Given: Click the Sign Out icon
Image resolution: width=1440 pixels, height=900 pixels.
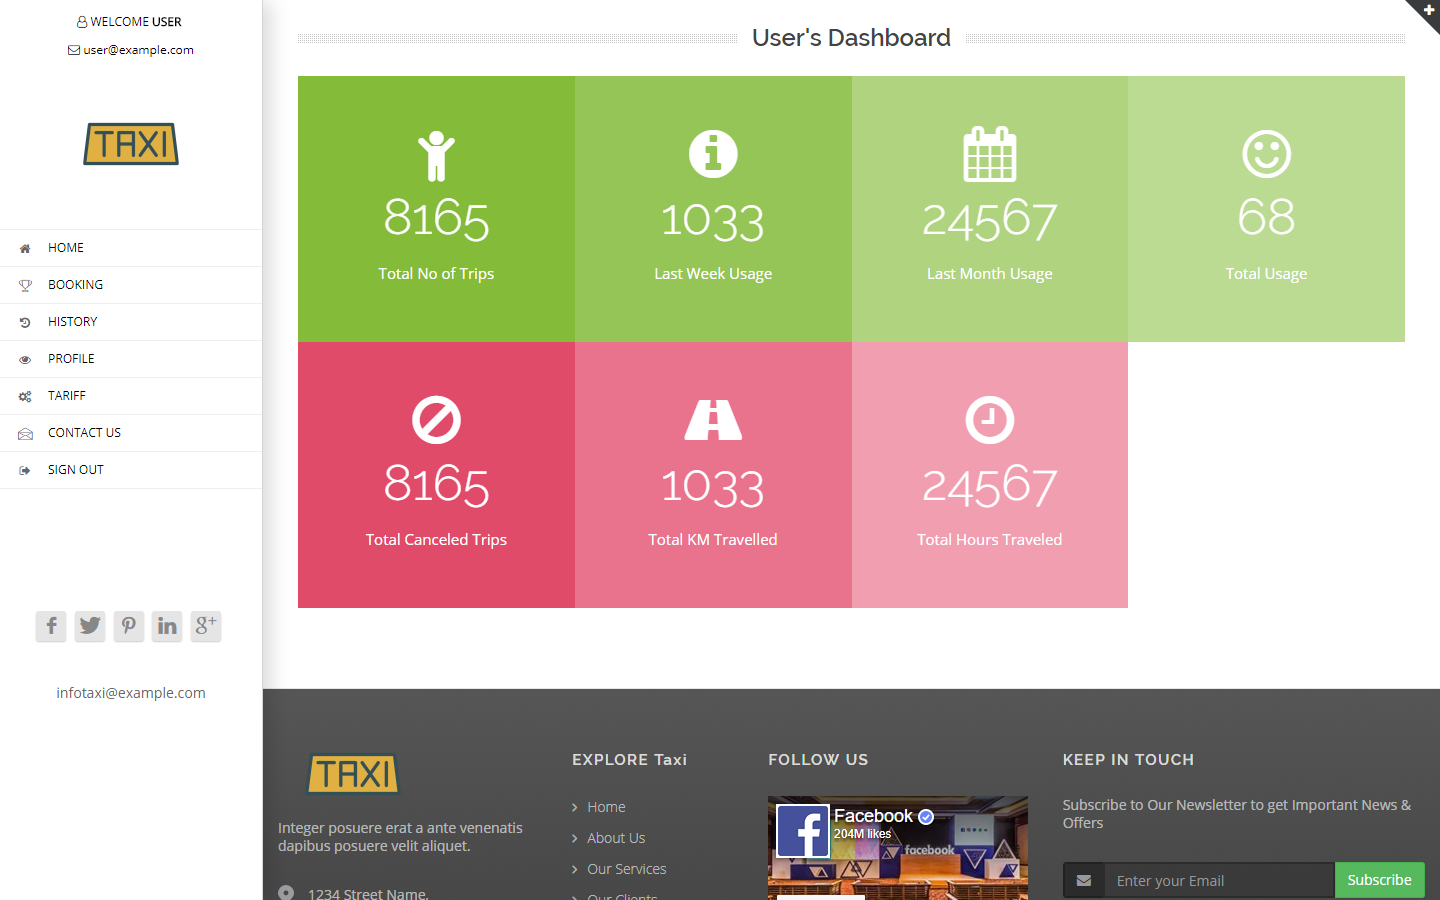Looking at the screenshot, I should [x=24, y=469].
